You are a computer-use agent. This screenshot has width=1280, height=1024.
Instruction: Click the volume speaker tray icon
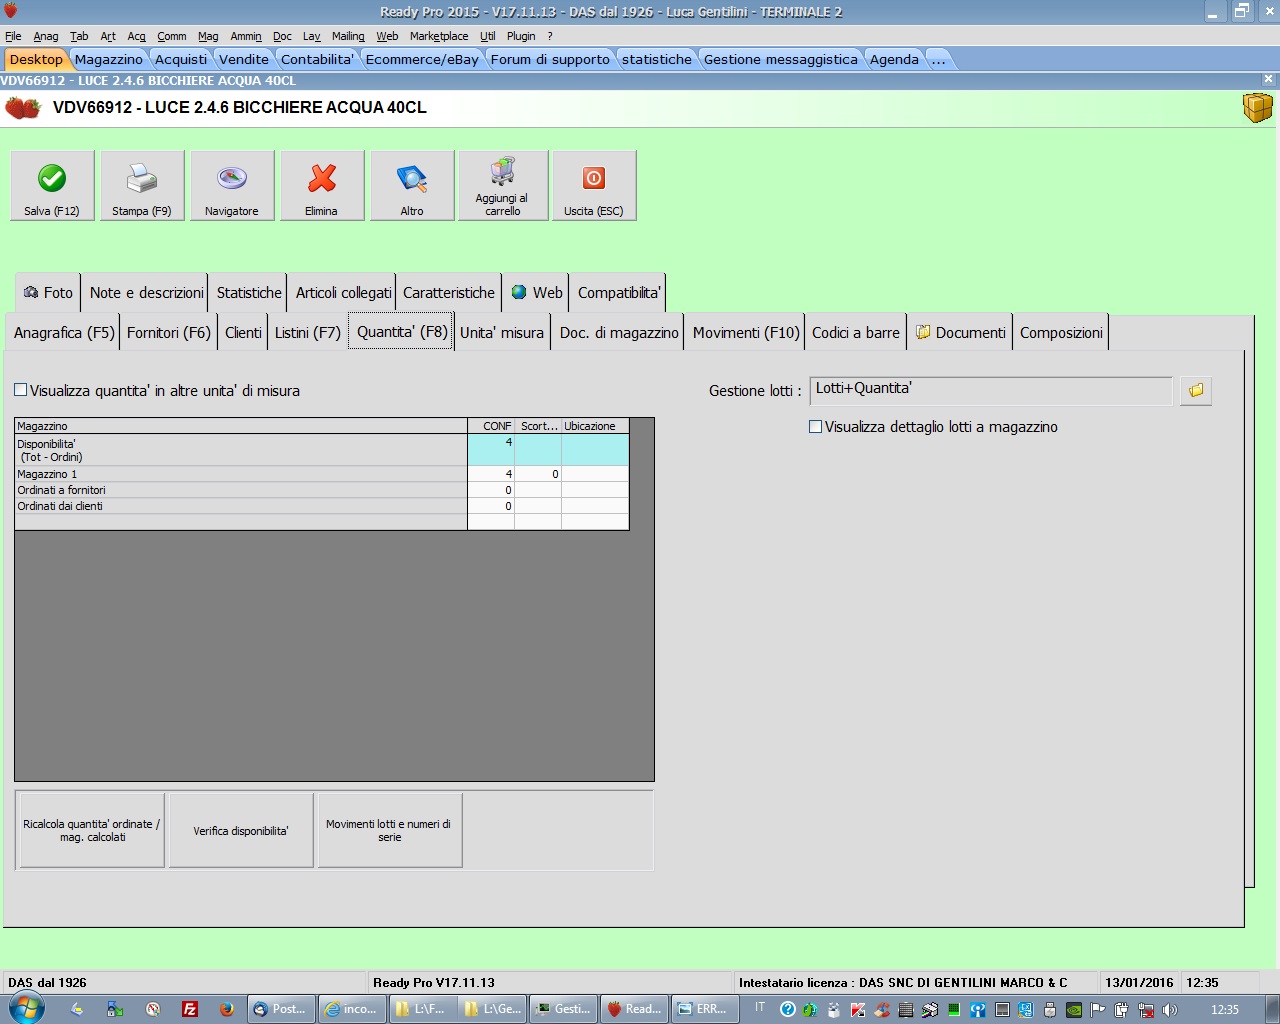[x=1170, y=1009]
